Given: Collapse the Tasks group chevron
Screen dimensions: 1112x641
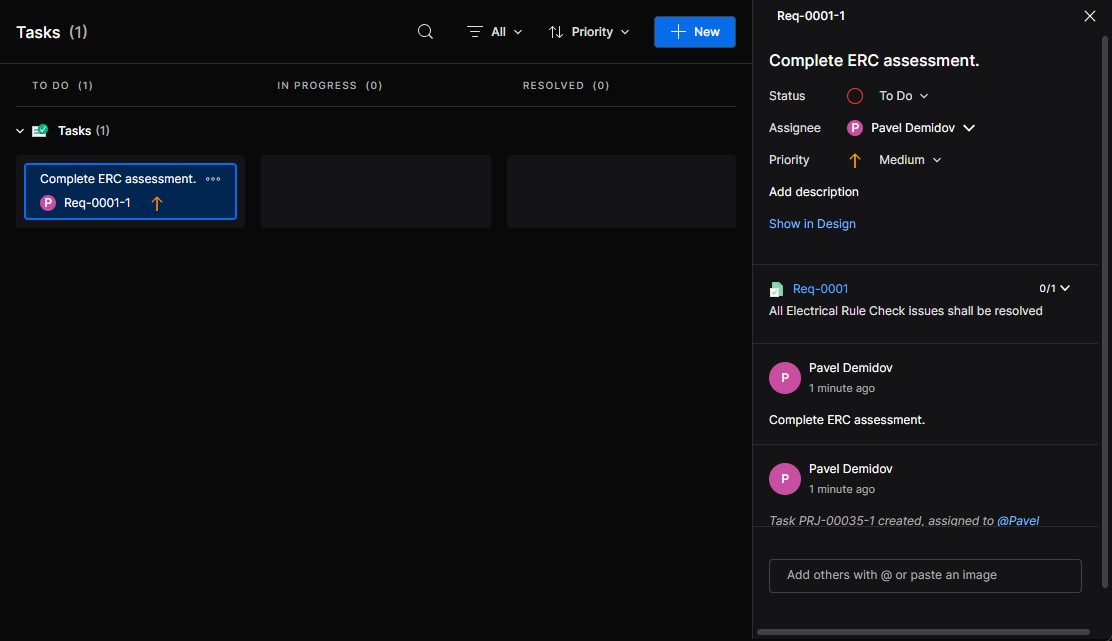Looking at the screenshot, I should 20,130.
